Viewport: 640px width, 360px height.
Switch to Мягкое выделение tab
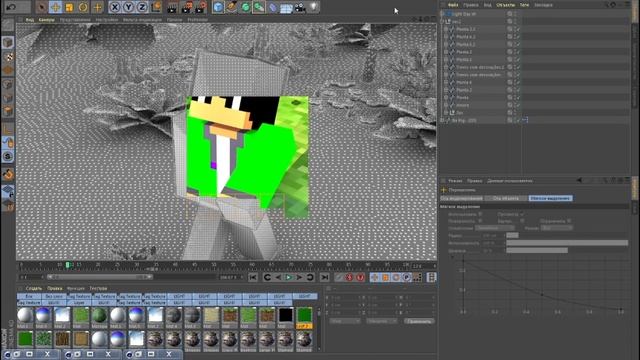pyautogui.click(x=550, y=198)
